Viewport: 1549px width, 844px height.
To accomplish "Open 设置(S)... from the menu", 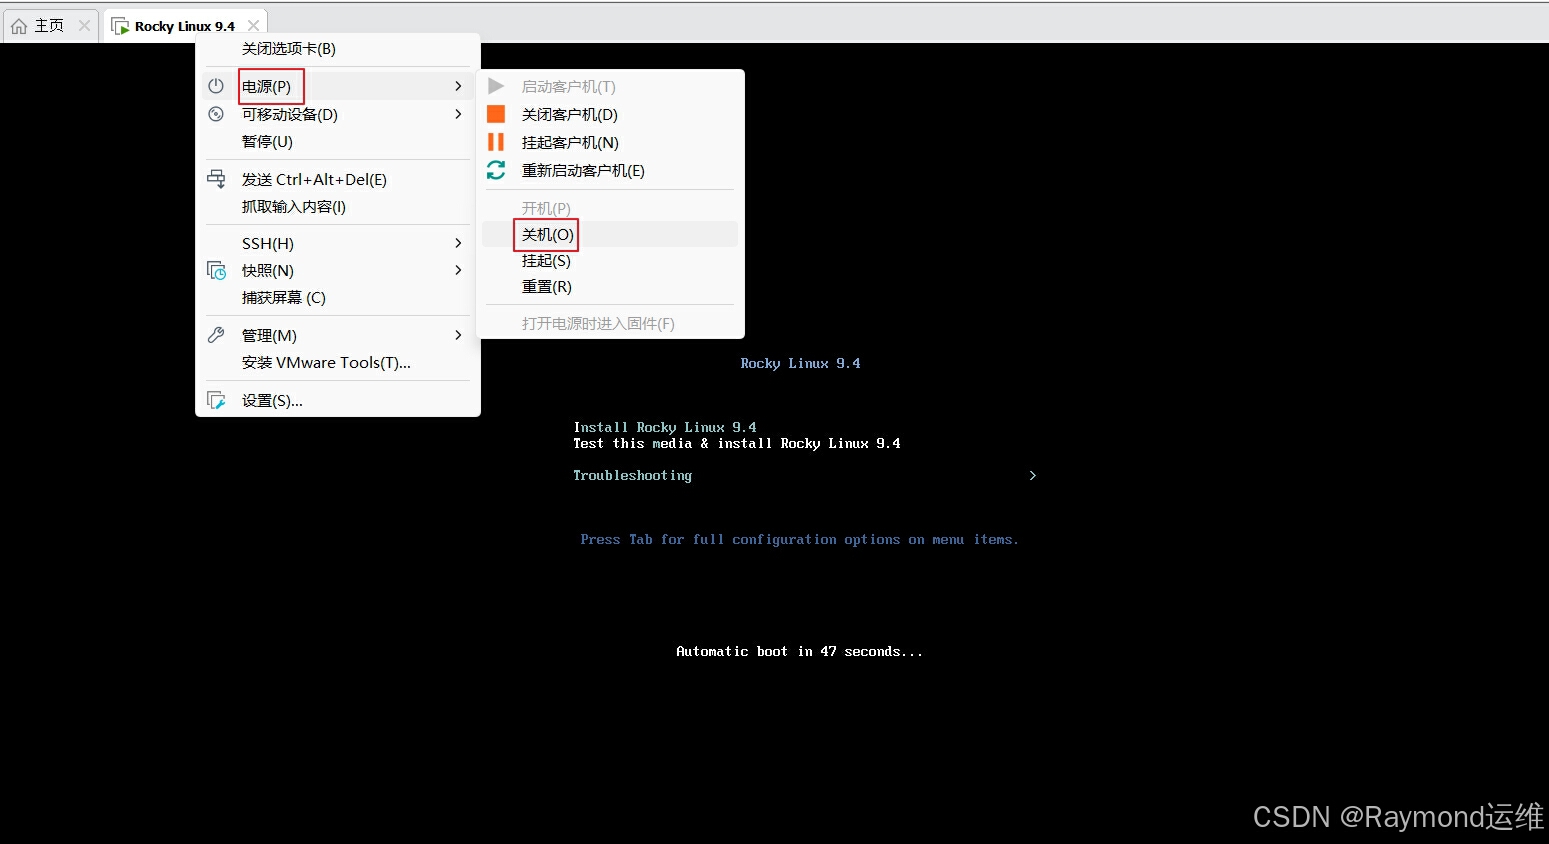I will [338, 400].
